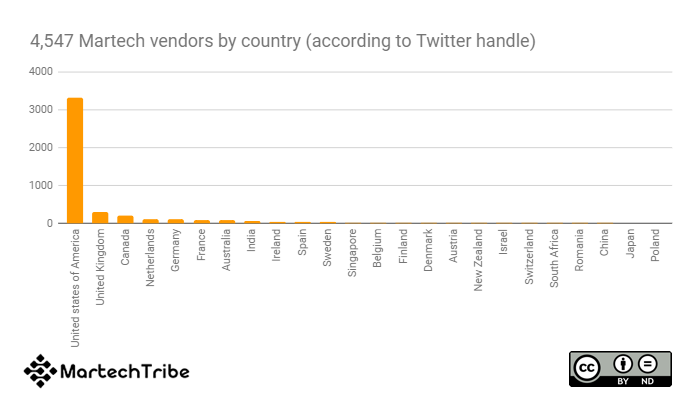Viewport: 693px width, 407px height.
Task: Click the Canada bar in chart
Action: (125, 219)
